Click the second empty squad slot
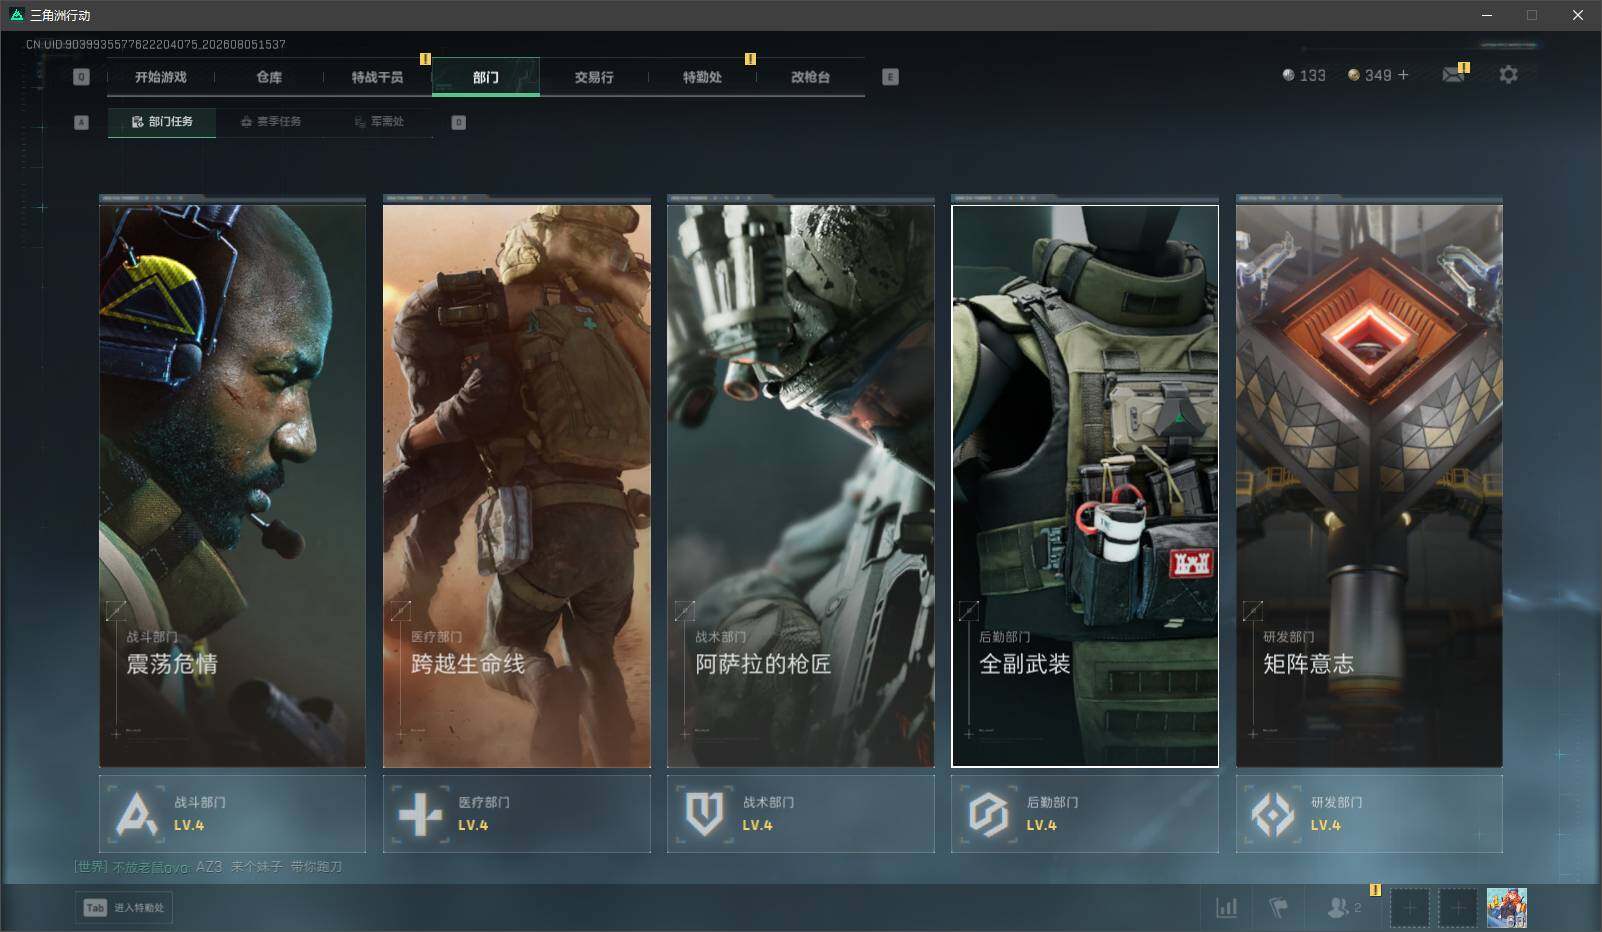1602x932 pixels. [x=1458, y=908]
